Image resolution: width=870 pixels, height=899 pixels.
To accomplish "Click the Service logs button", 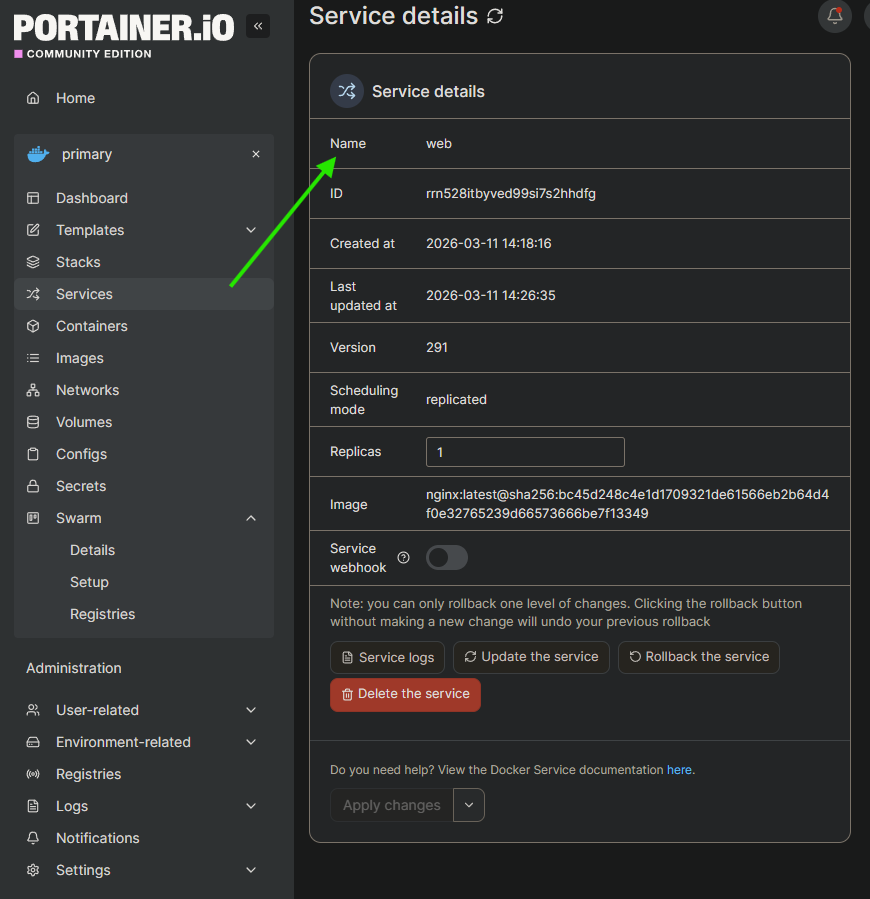I will point(388,657).
